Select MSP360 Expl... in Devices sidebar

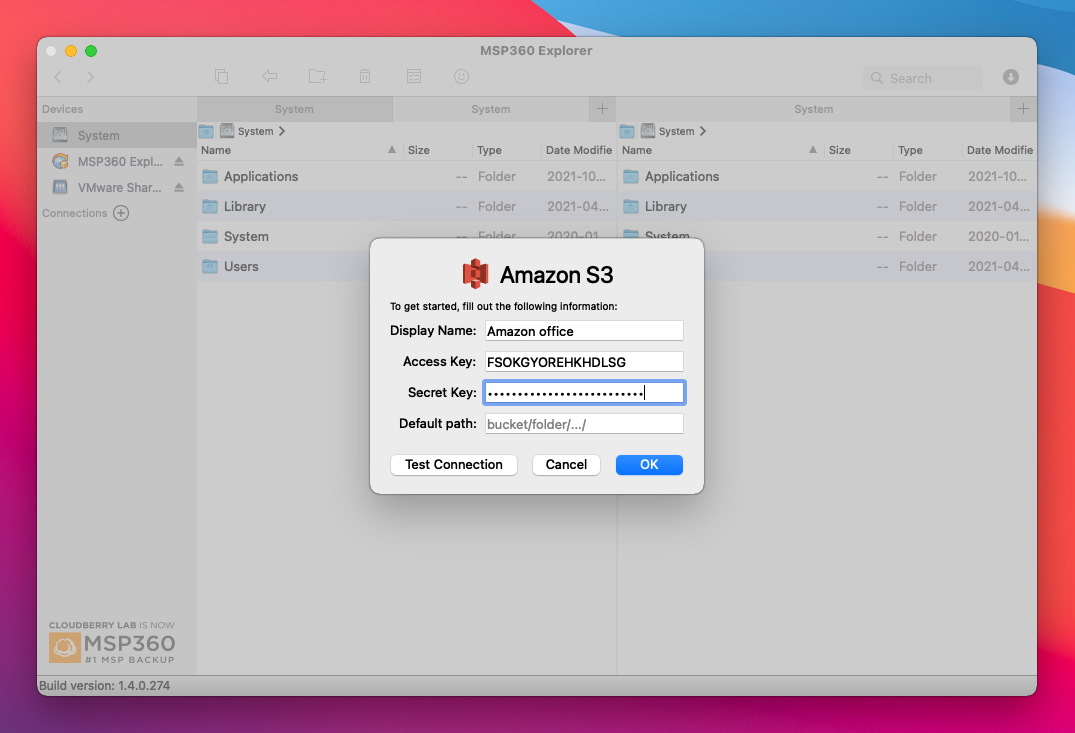[x=117, y=161]
